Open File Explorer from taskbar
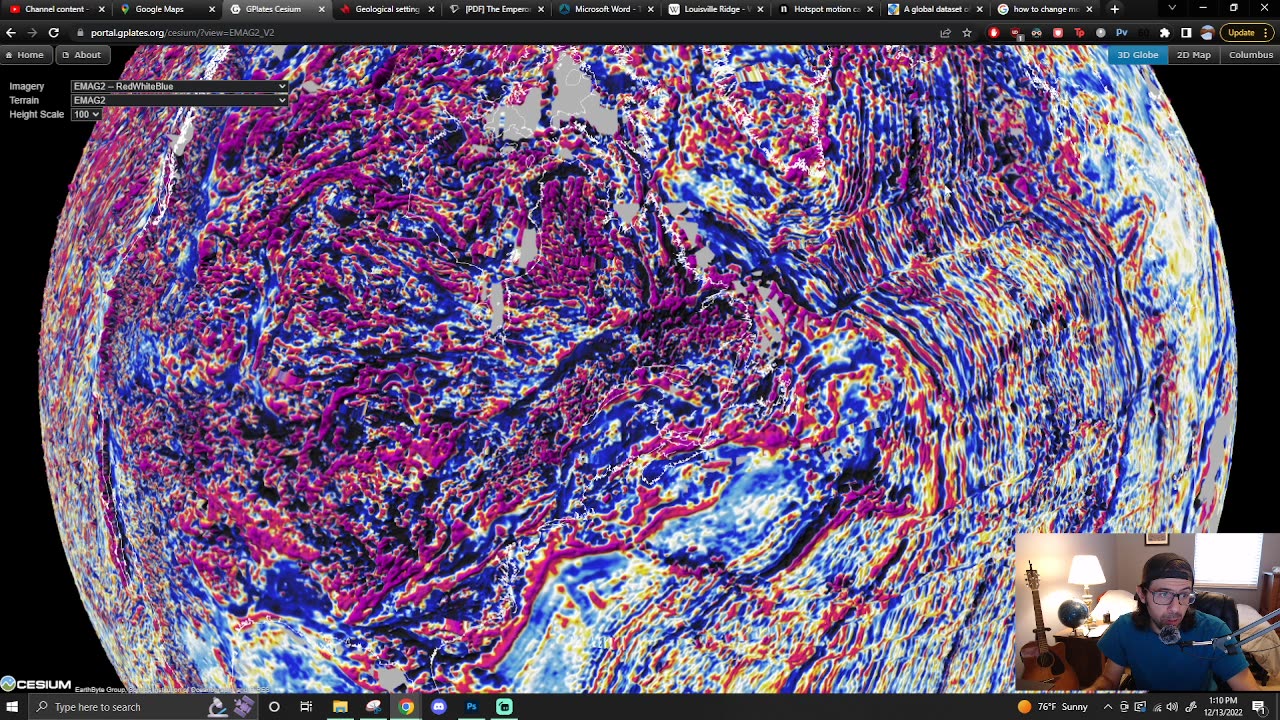 340,707
